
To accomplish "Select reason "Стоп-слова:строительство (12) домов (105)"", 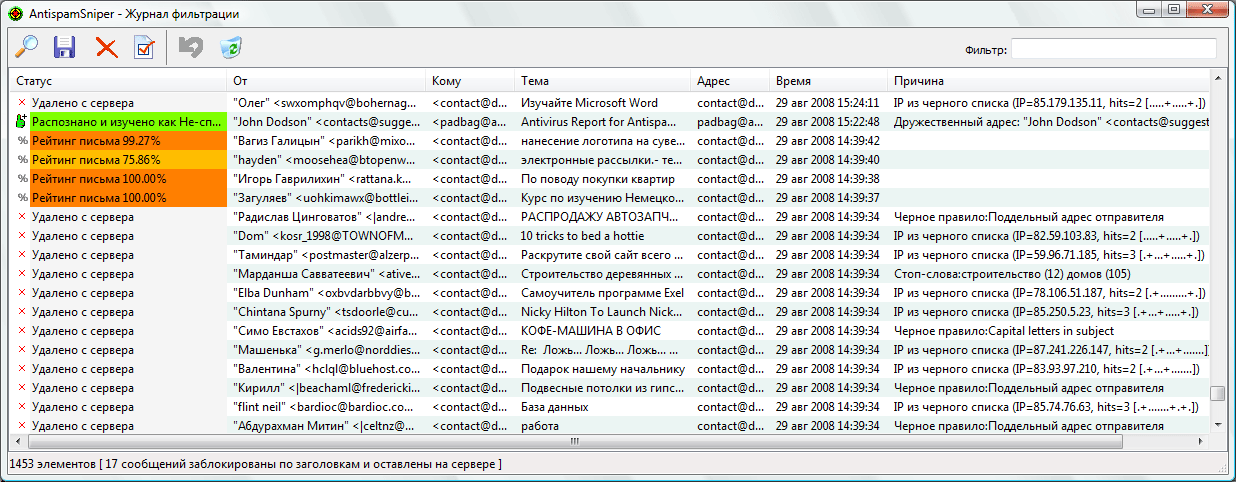I will point(1012,273).
